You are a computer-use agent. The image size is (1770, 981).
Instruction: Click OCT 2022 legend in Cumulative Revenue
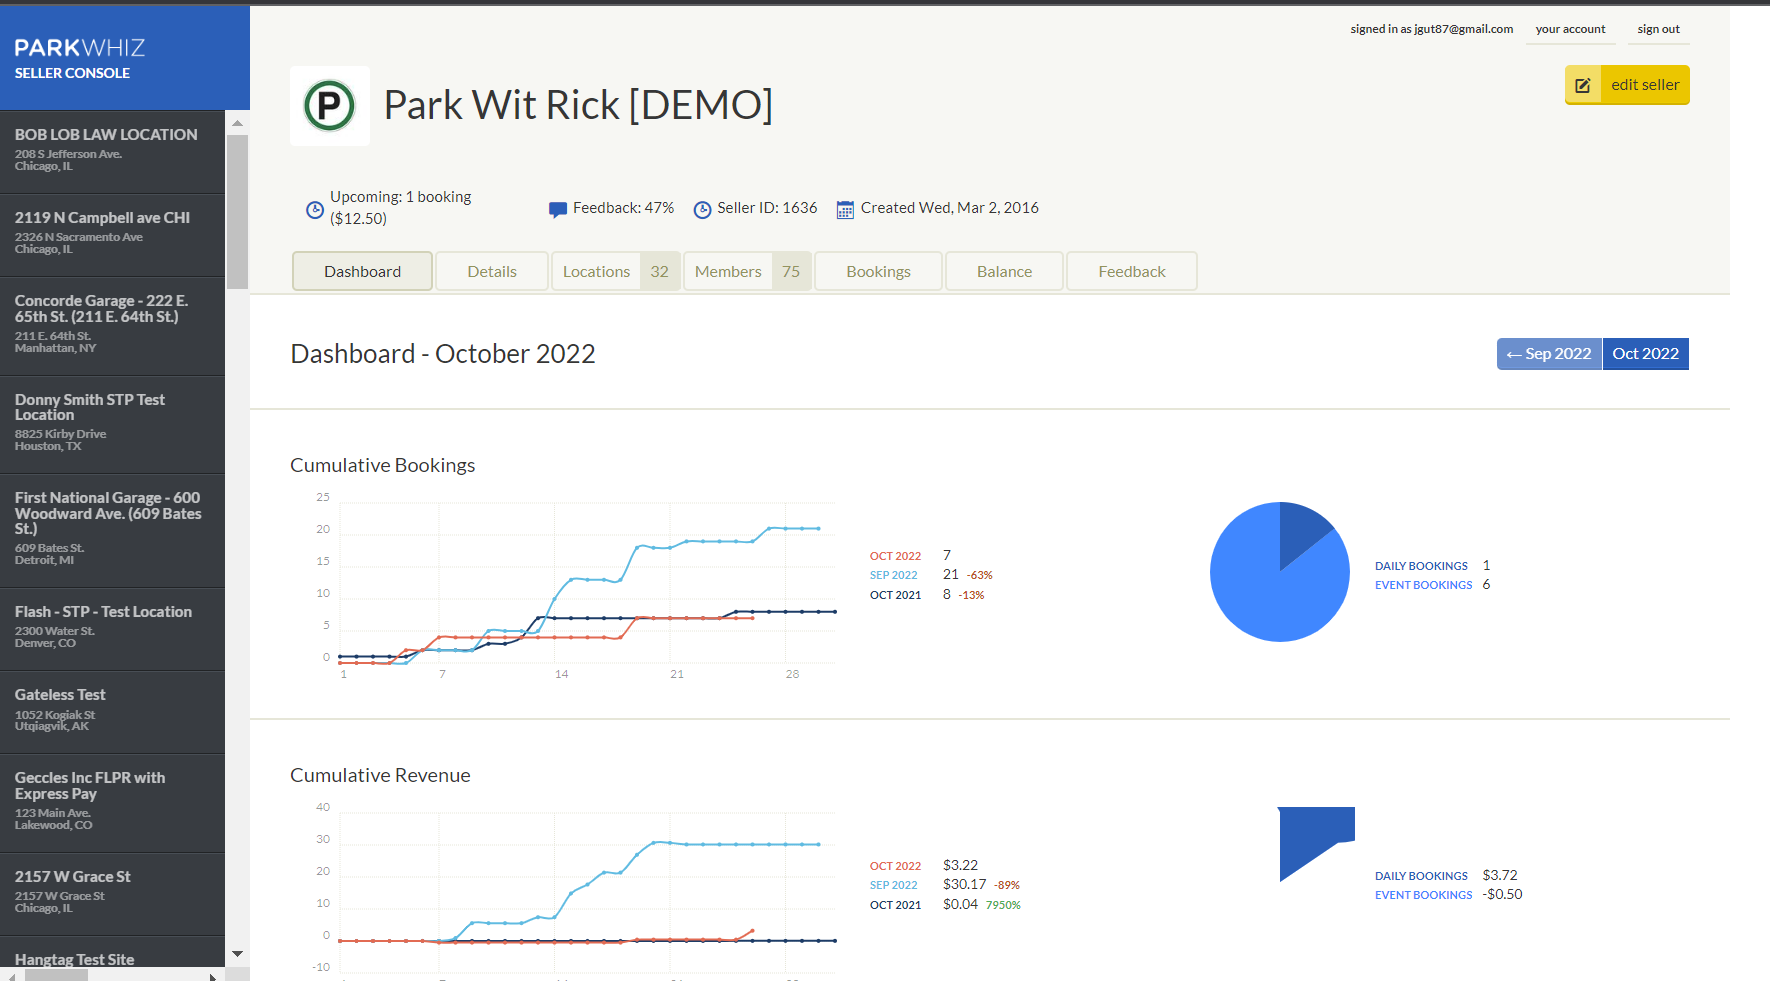tap(895, 866)
